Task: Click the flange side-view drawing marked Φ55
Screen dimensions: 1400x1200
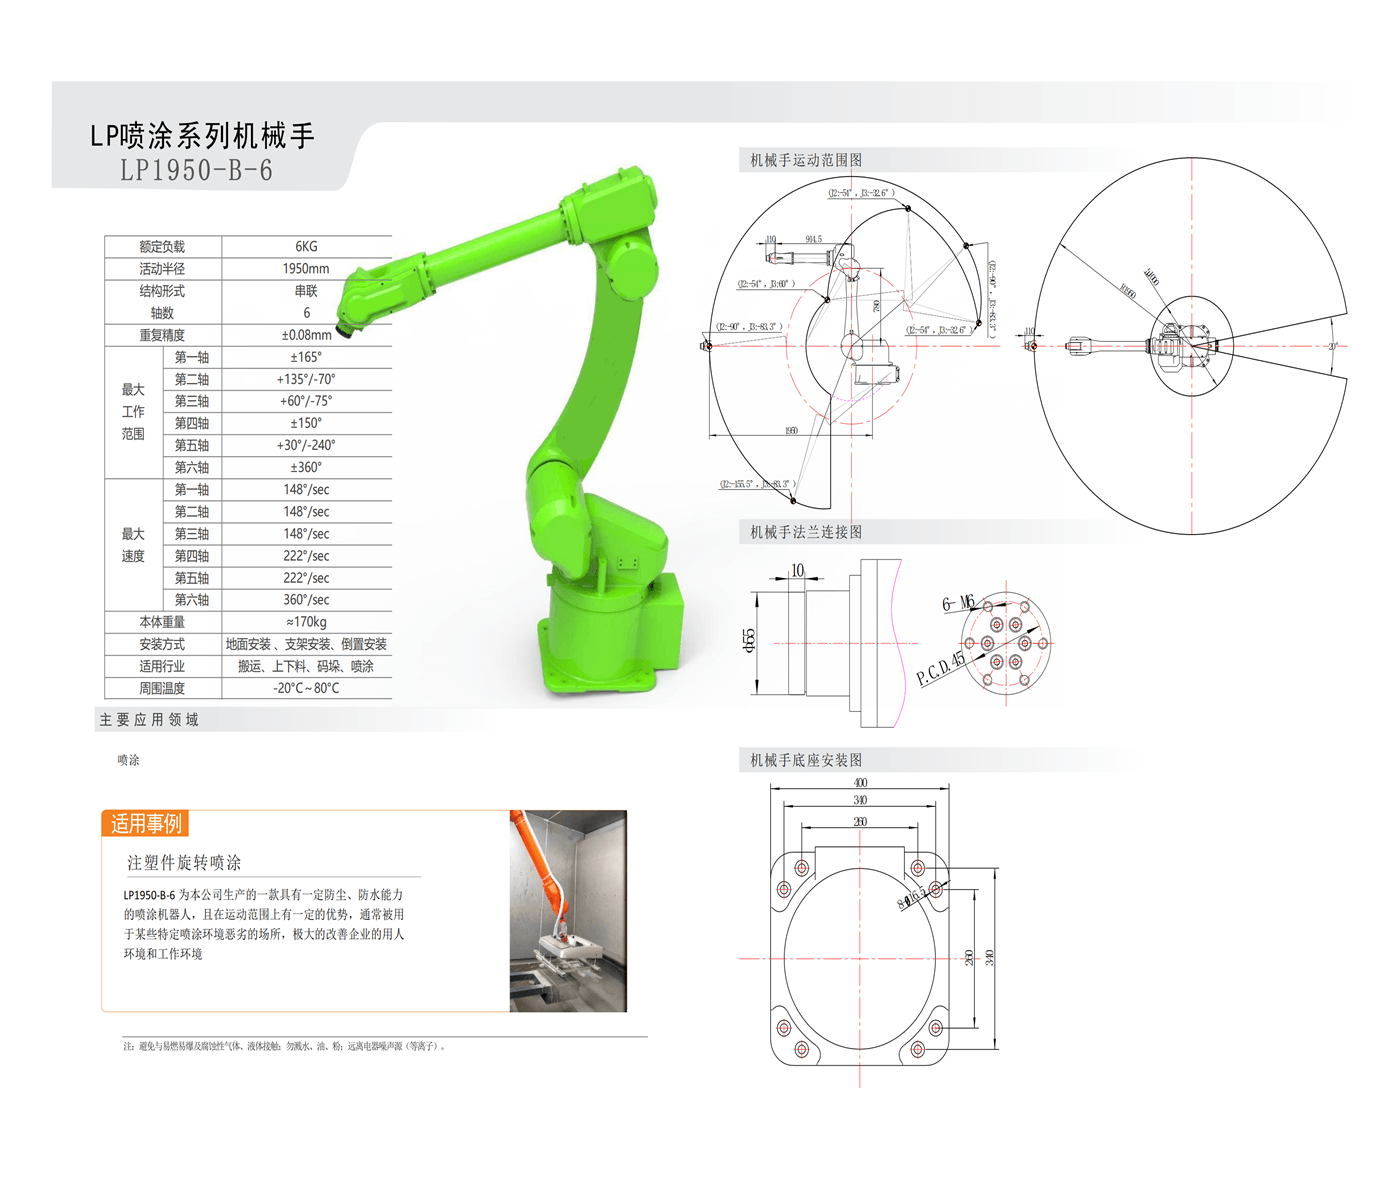Action: point(825,642)
